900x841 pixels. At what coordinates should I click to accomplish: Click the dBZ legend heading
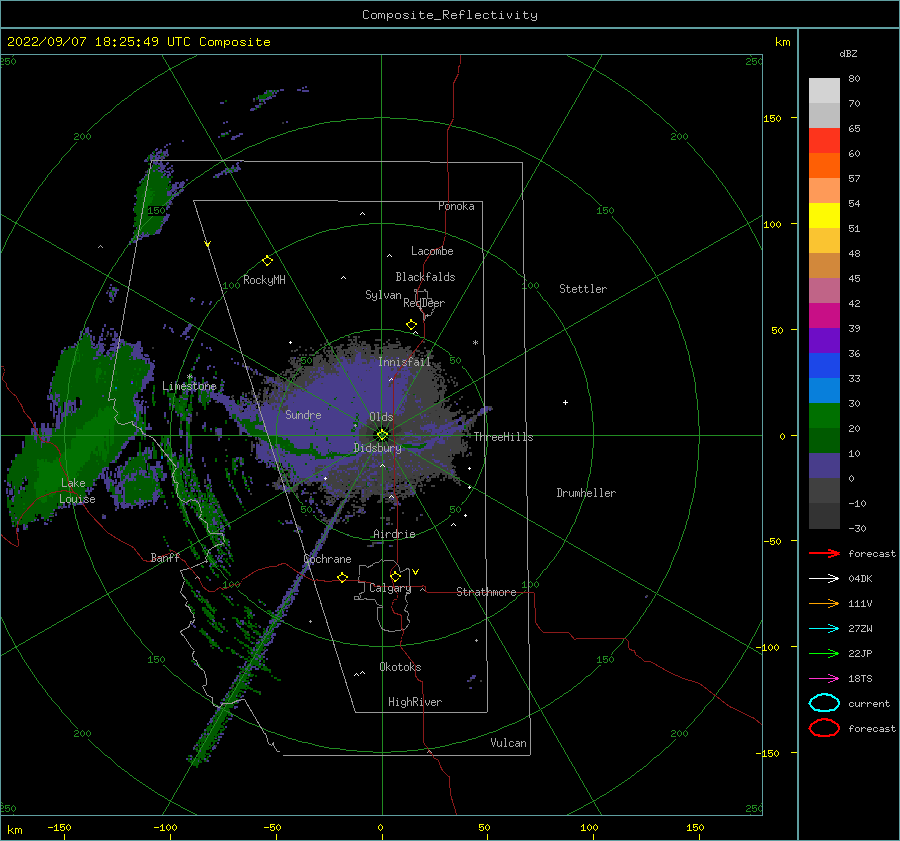click(x=848, y=53)
